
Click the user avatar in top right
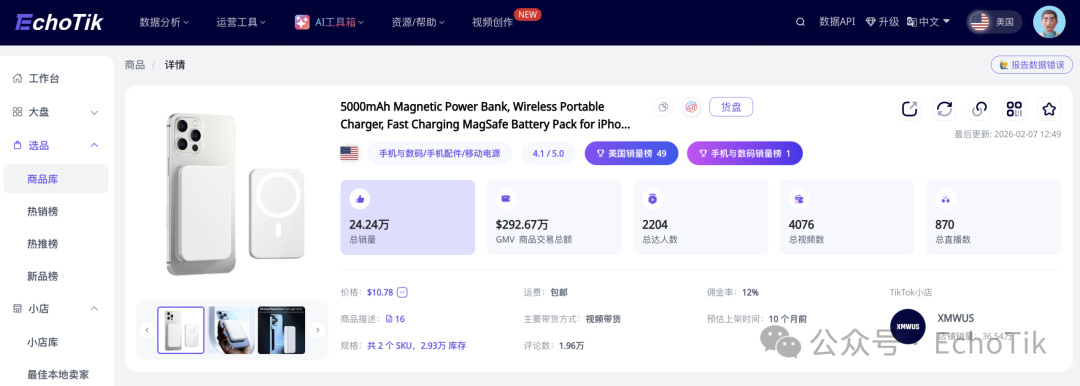(1049, 22)
